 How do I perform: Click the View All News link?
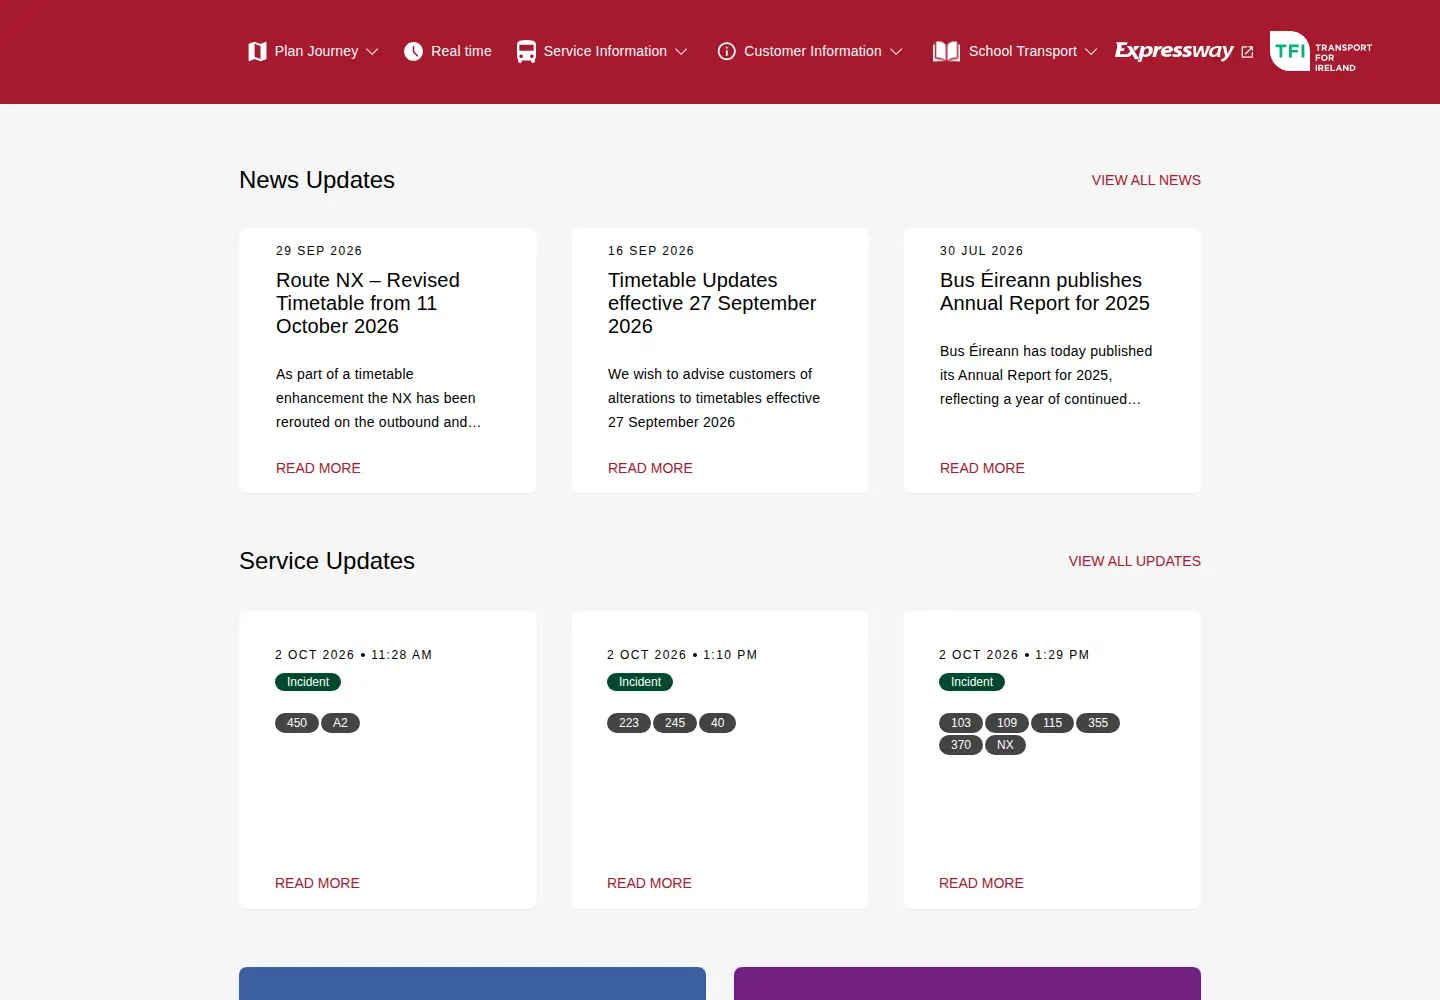point(1146,180)
